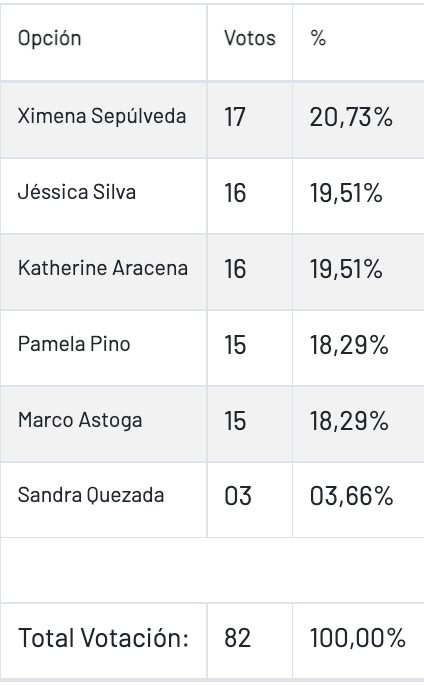Click the % column header
Viewport: 424px width, 686px height.
coord(358,42)
